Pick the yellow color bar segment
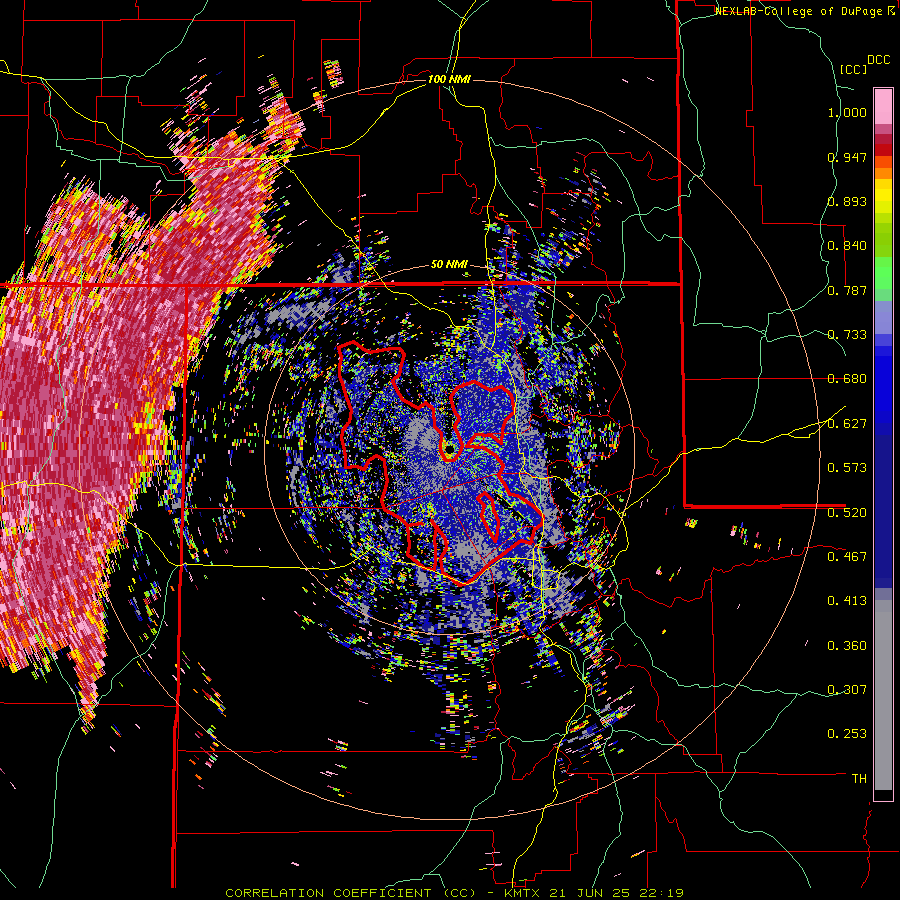Image resolution: width=900 pixels, height=900 pixels. tap(883, 196)
